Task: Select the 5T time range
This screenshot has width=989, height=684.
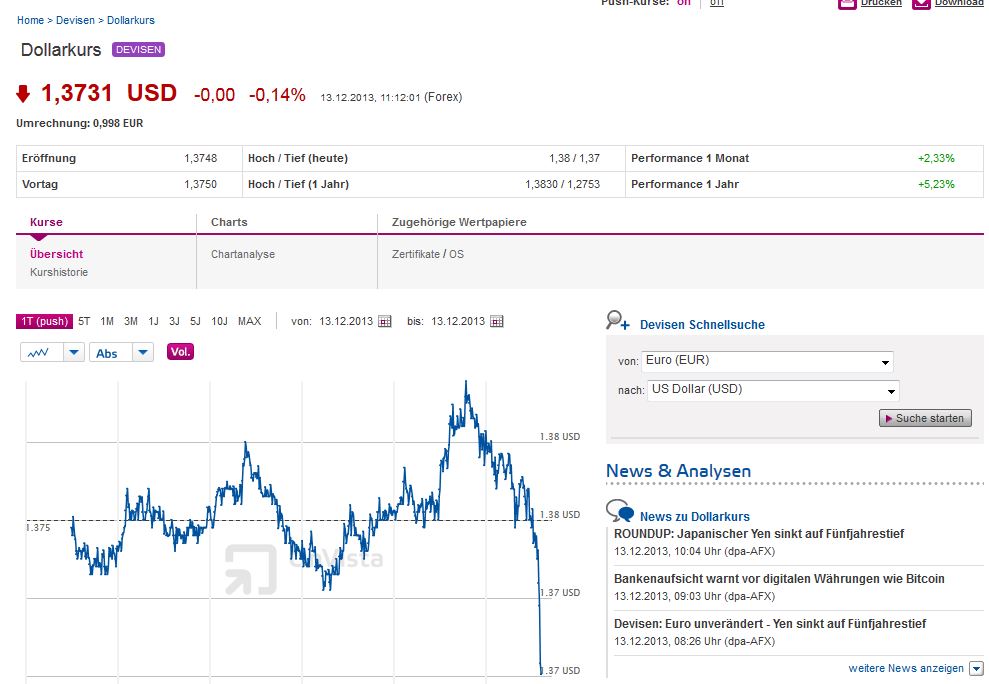Action: pyautogui.click(x=84, y=321)
